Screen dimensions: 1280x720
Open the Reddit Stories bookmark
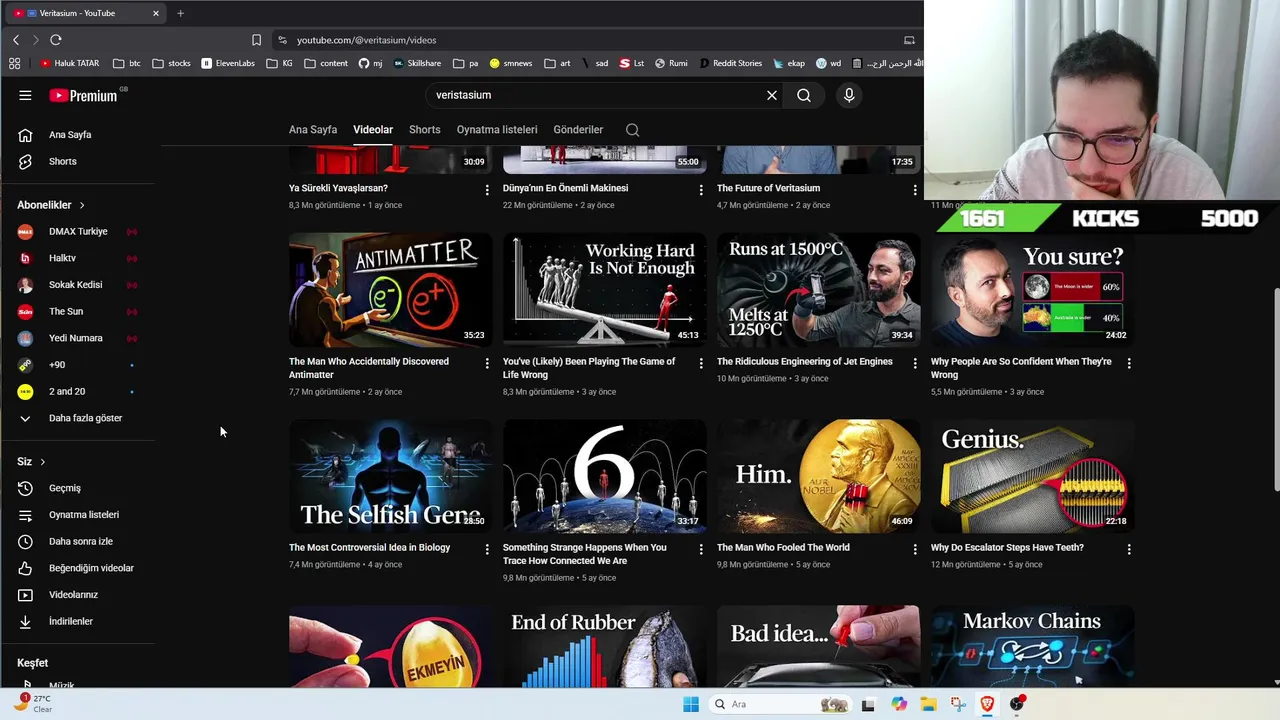point(730,63)
